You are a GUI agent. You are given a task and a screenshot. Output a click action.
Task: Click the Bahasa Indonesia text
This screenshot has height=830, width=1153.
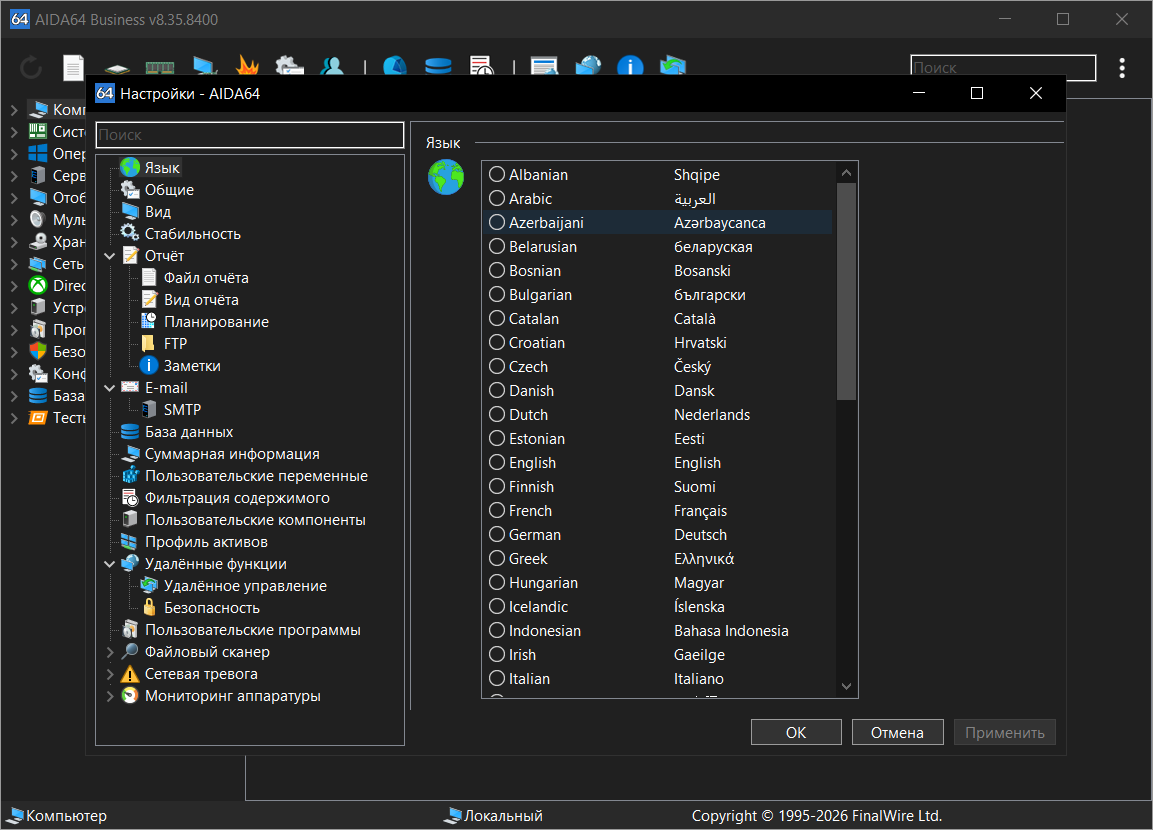coord(731,631)
